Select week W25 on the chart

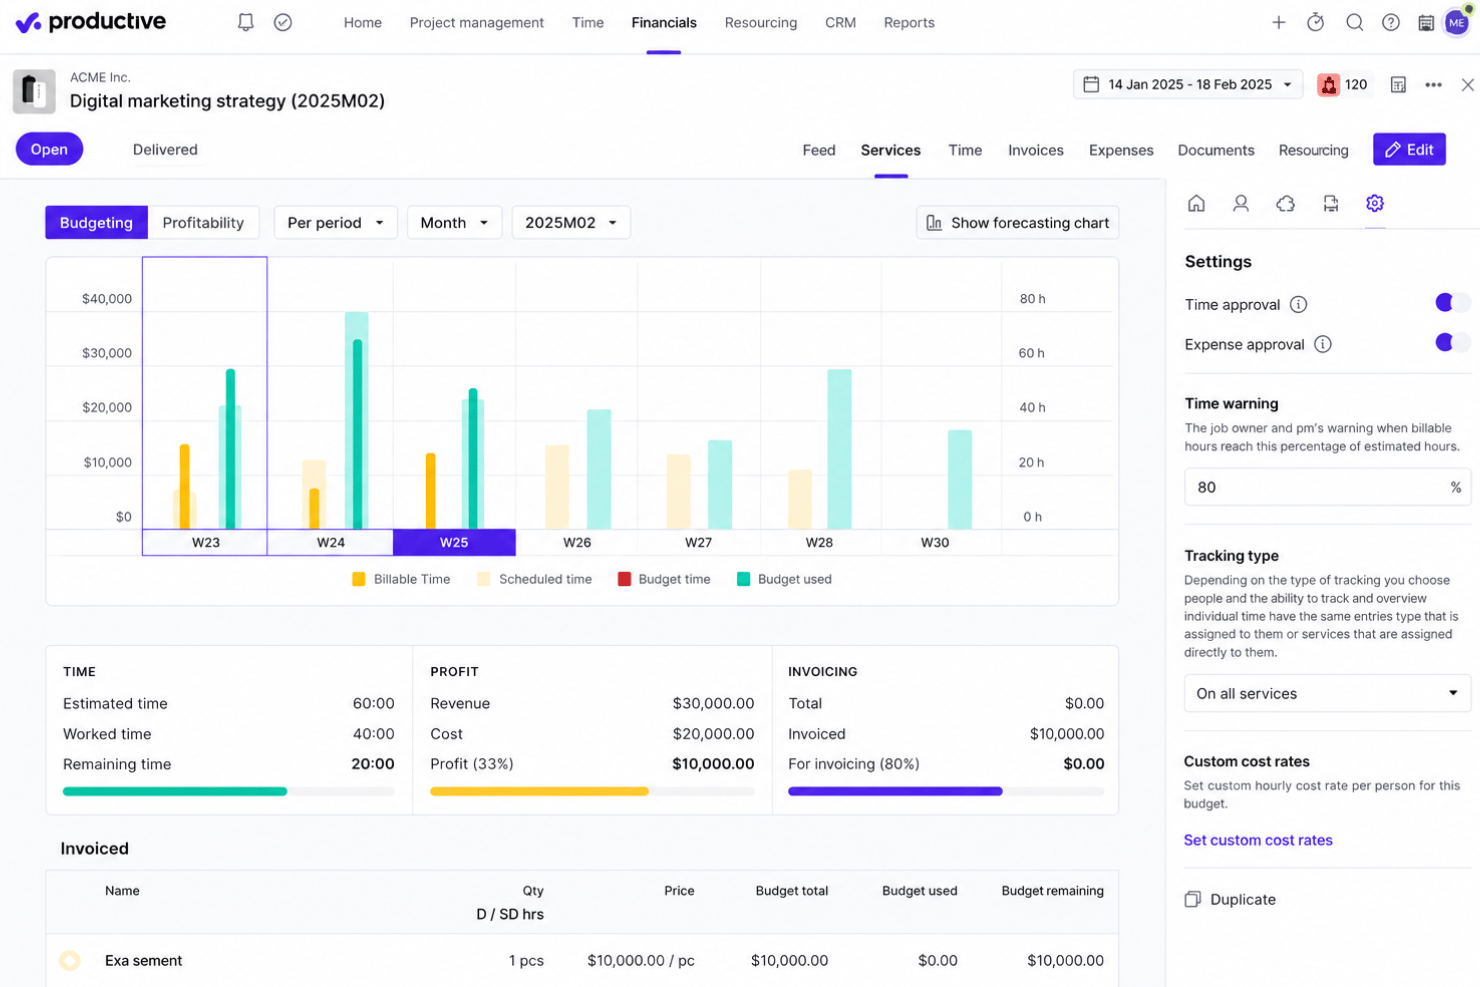(x=454, y=542)
